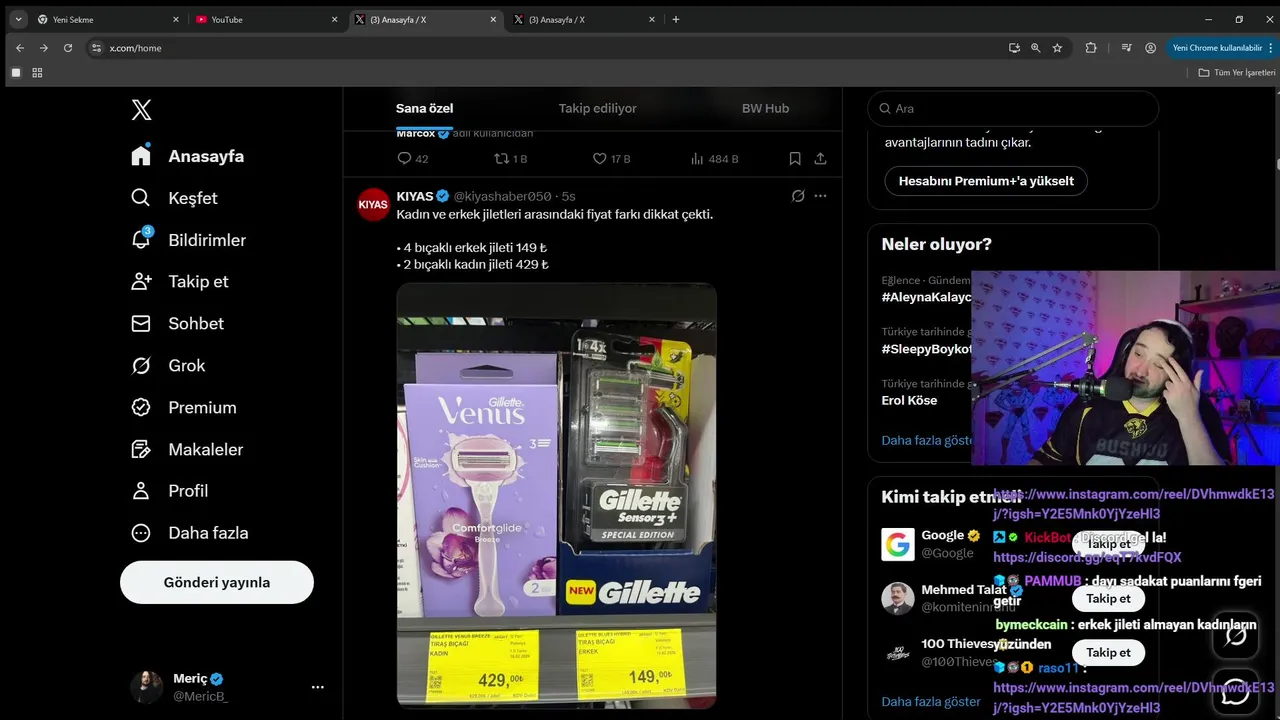
Task: Repost the post with 1 B reposts
Action: pos(511,158)
